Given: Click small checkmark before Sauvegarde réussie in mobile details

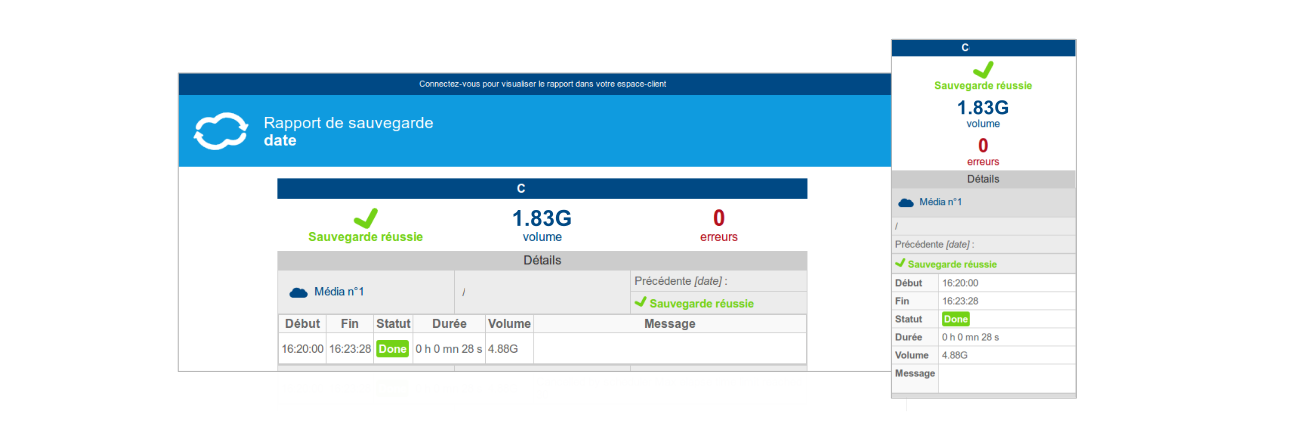Looking at the screenshot, I should pos(900,263).
